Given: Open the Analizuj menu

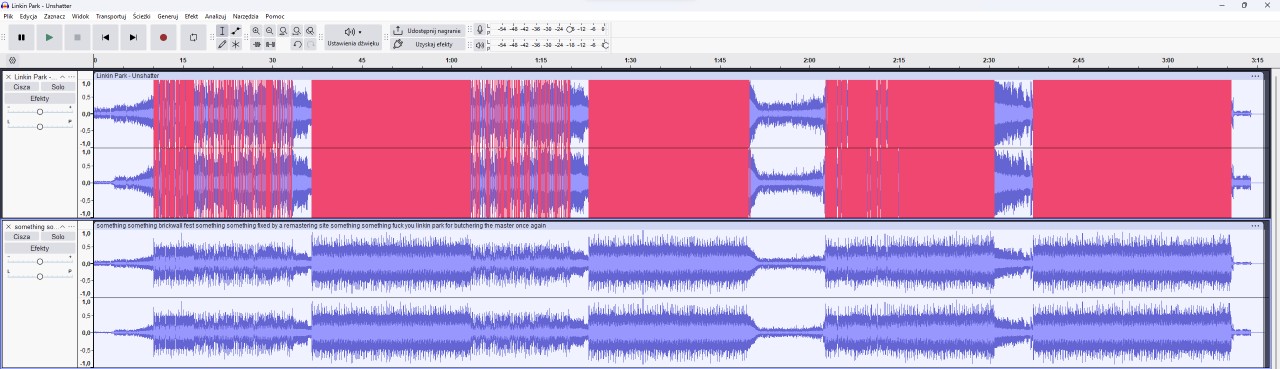Looking at the screenshot, I should [x=215, y=16].
